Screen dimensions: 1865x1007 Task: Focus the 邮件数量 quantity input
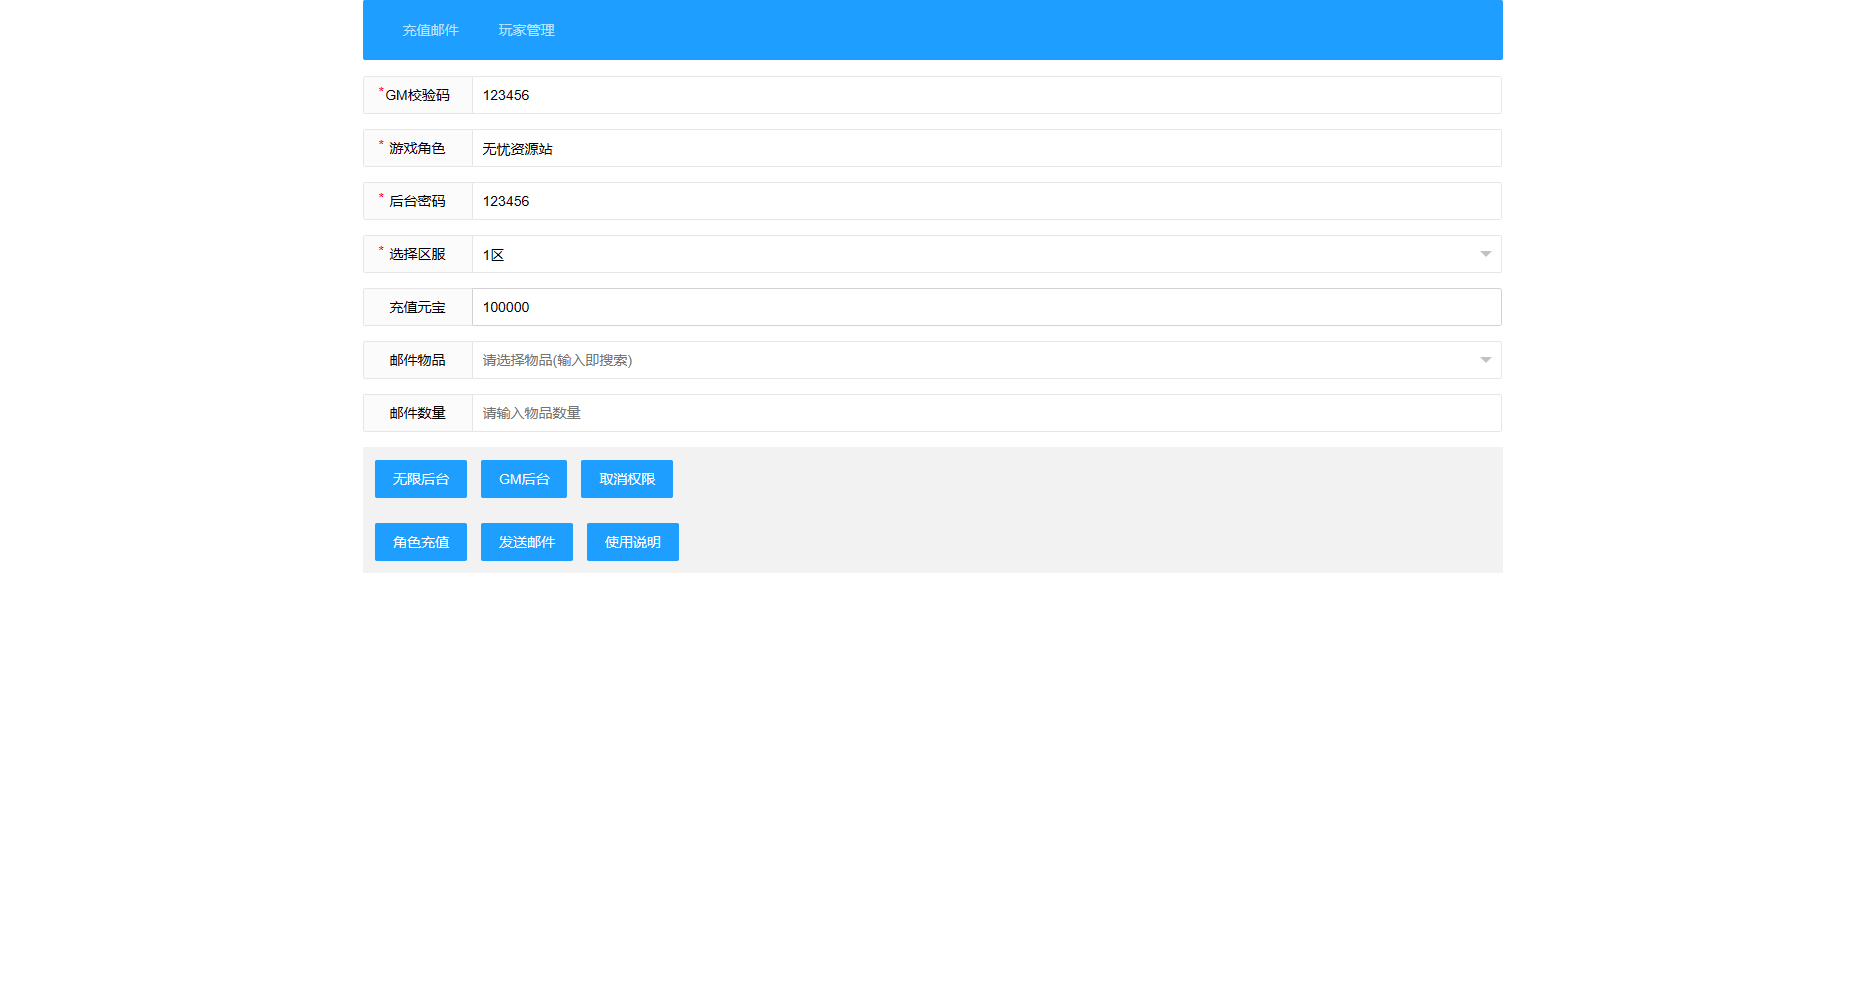click(986, 413)
